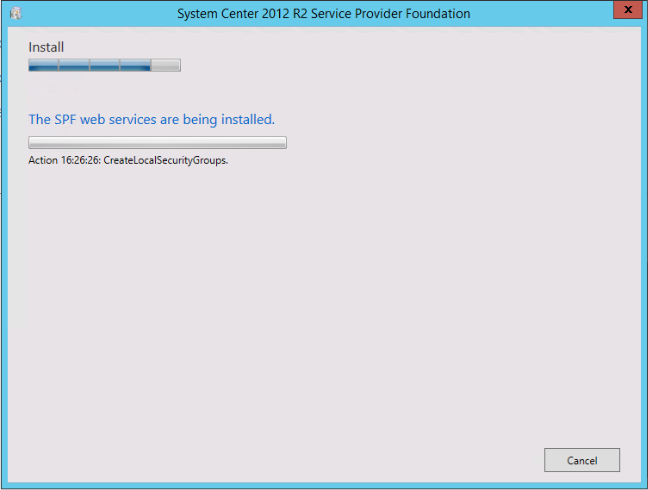This screenshot has height=490, width=648.
Task: Cancel the SPF installation
Action: coord(582,460)
